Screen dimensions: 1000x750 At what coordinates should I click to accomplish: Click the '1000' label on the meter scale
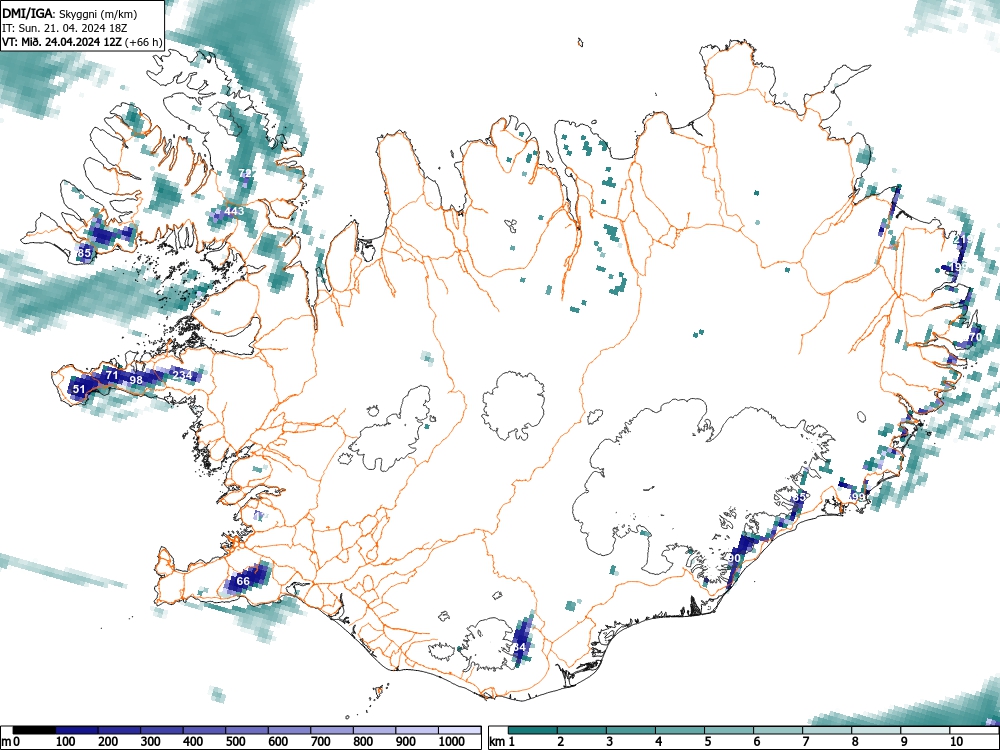point(452,742)
